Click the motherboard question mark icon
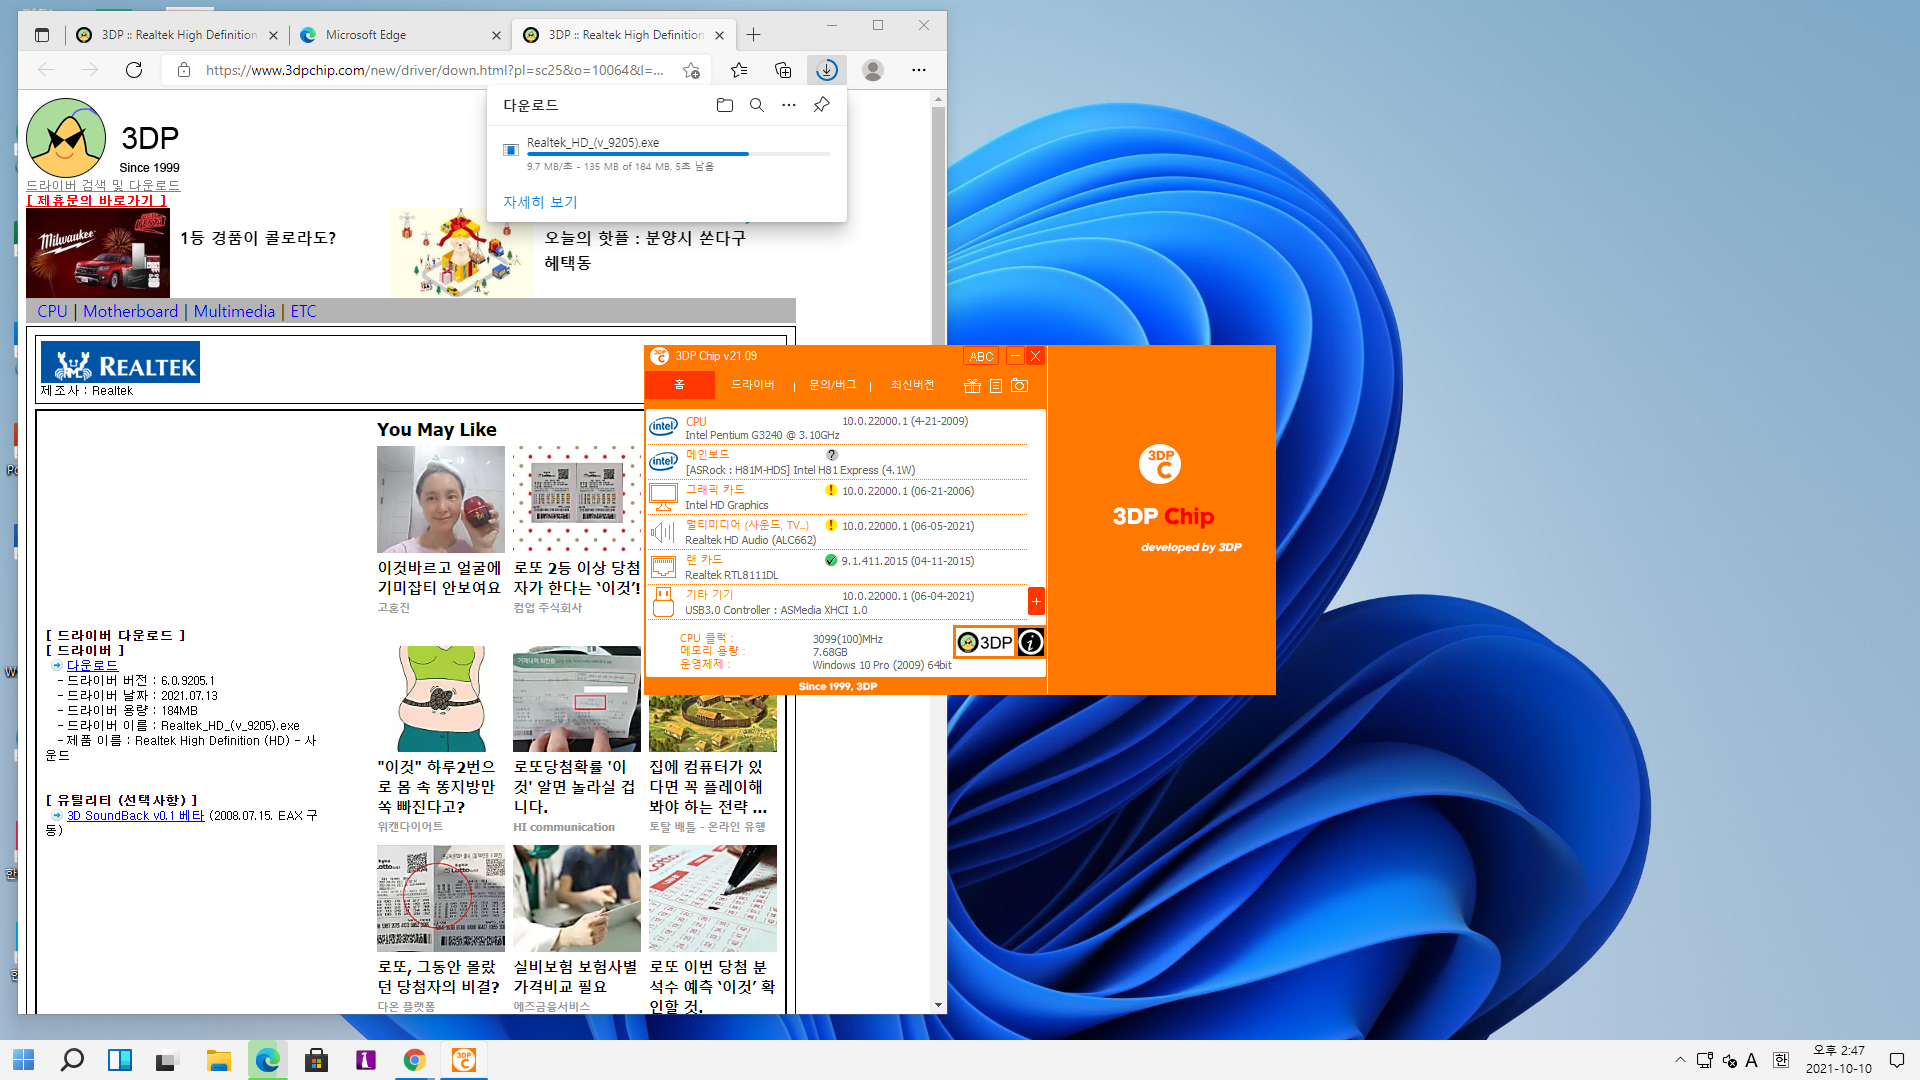The image size is (1920, 1080). (x=831, y=455)
